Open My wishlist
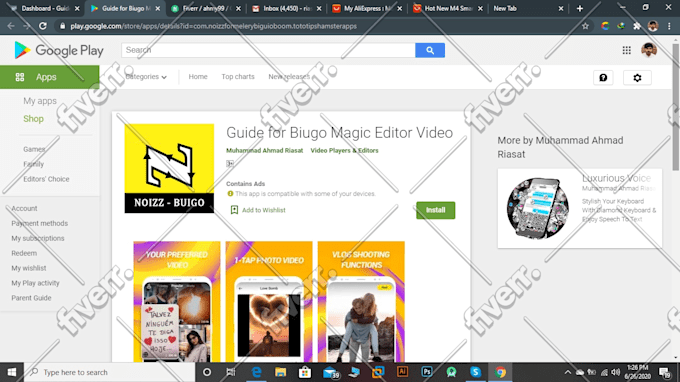The height and width of the screenshot is (382, 680). (x=29, y=268)
